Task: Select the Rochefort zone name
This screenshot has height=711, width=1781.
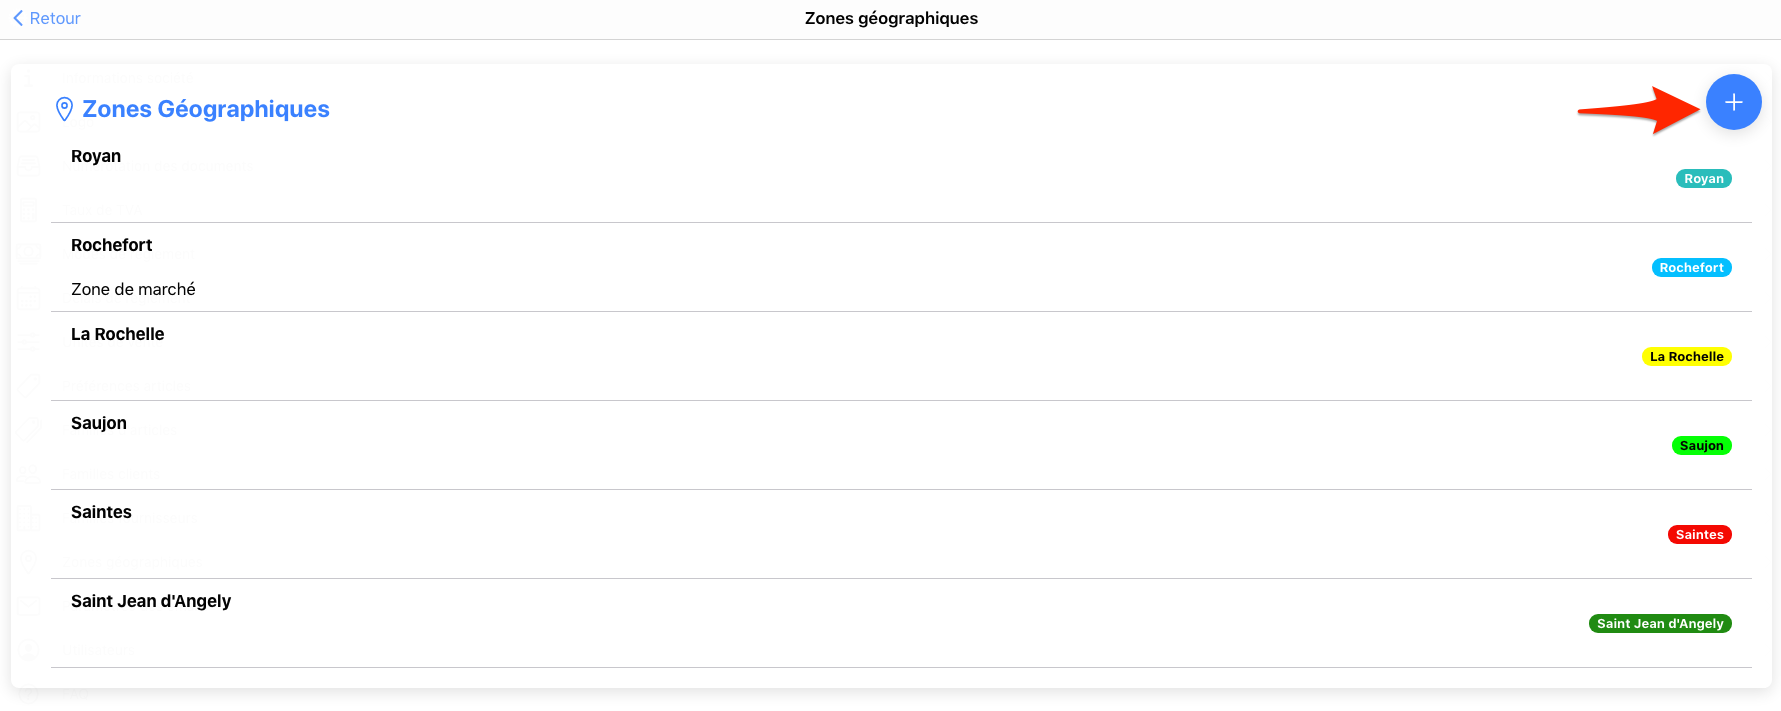Action: 111,245
